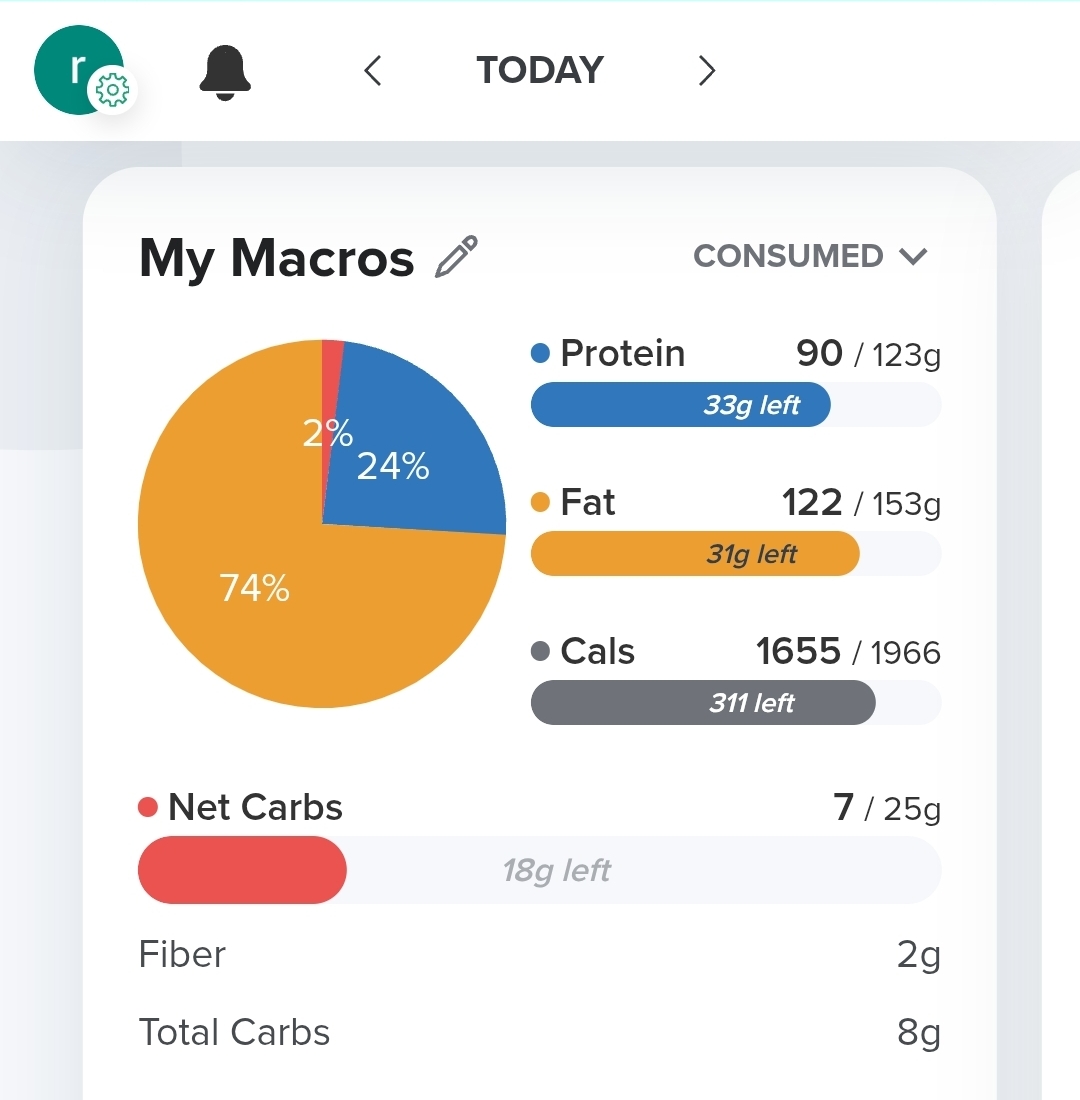The image size is (1080, 1100).
Task: Select the Fiber row
Action: [540, 955]
